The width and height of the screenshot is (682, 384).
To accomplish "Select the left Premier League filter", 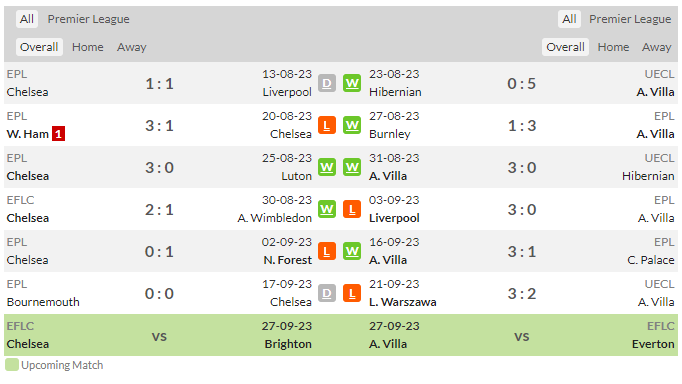I will click(88, 19).
